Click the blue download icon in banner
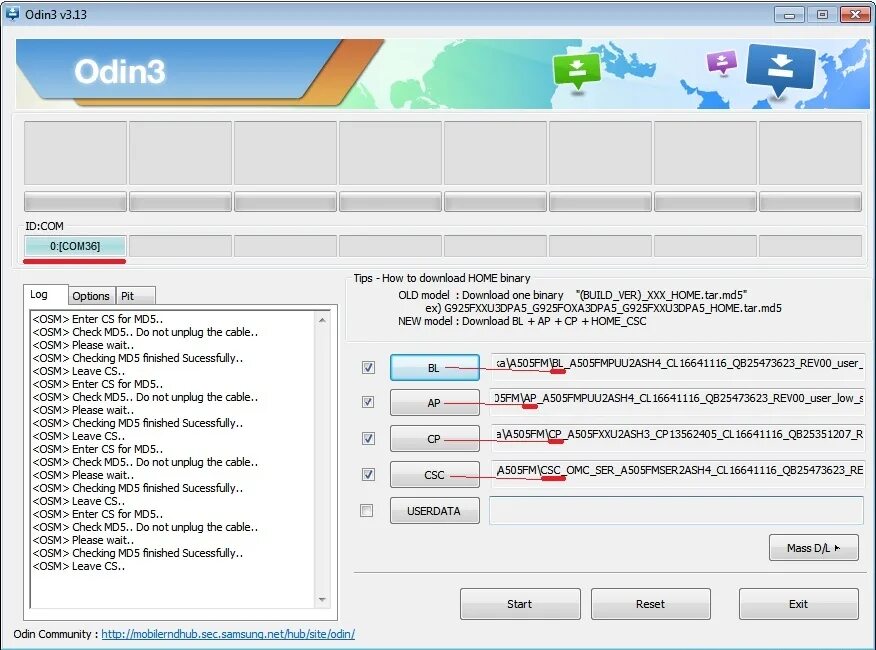This screenshot has width=876, height=650. point(780,69)
